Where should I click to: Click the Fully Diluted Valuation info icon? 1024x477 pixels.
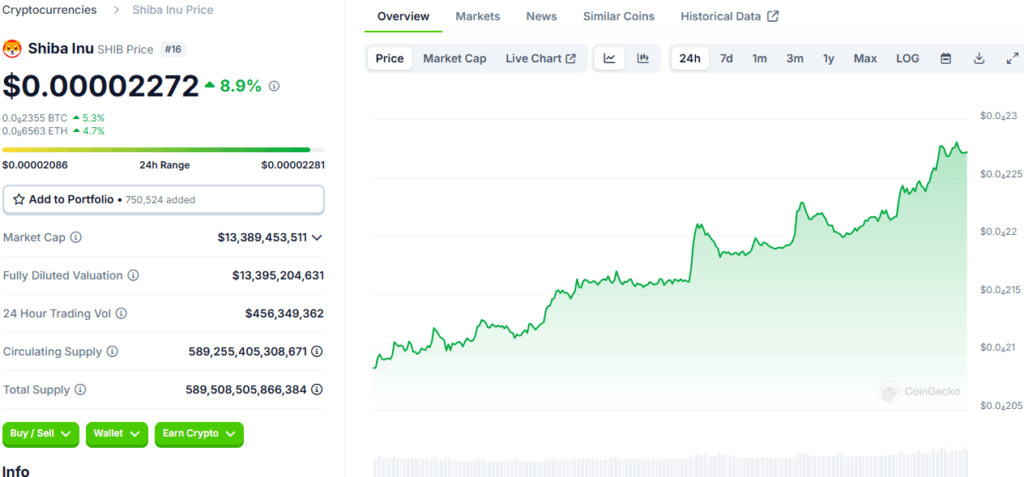click(133, 276)
